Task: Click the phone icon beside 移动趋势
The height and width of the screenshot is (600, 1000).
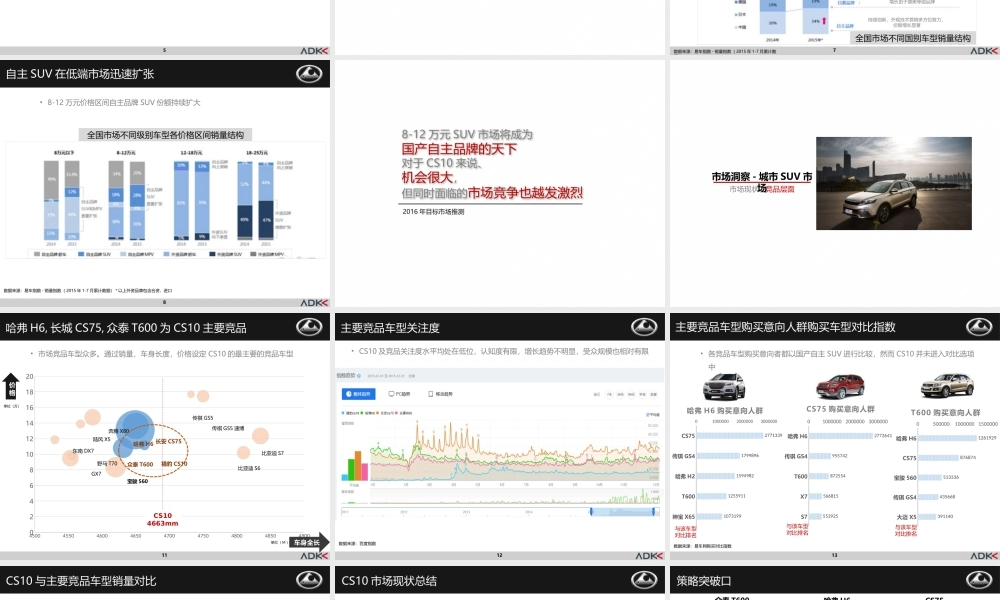Action: [431, 394]
